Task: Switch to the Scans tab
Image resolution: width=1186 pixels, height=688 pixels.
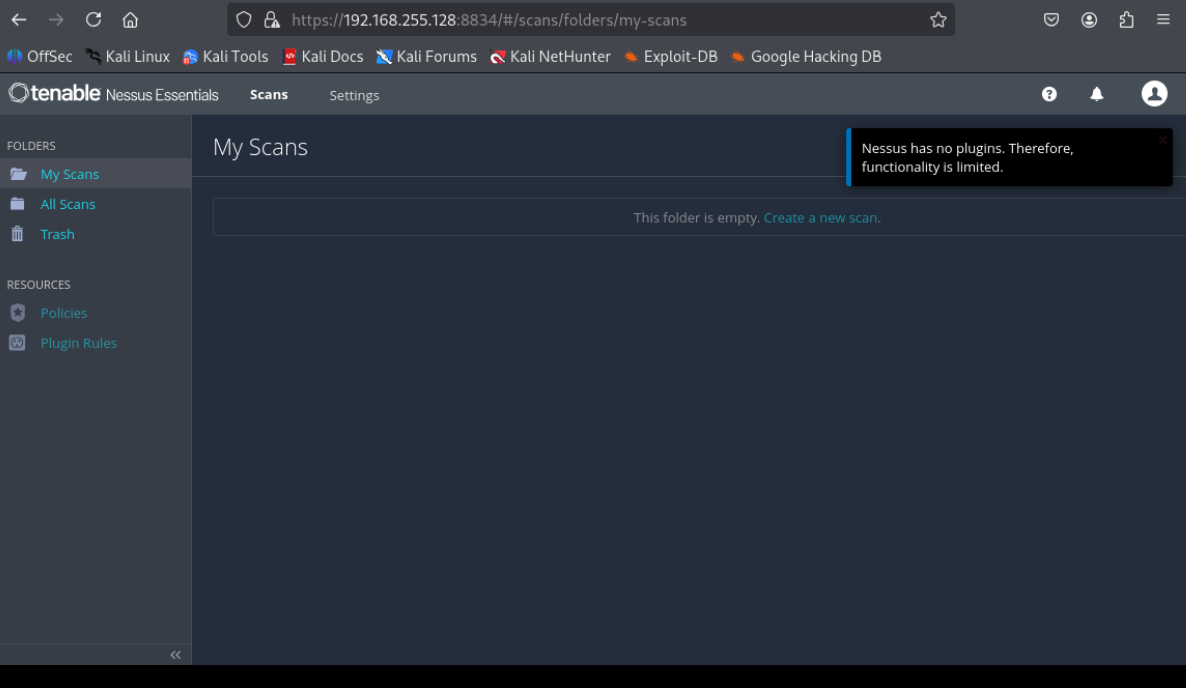Action: [269, 95]
